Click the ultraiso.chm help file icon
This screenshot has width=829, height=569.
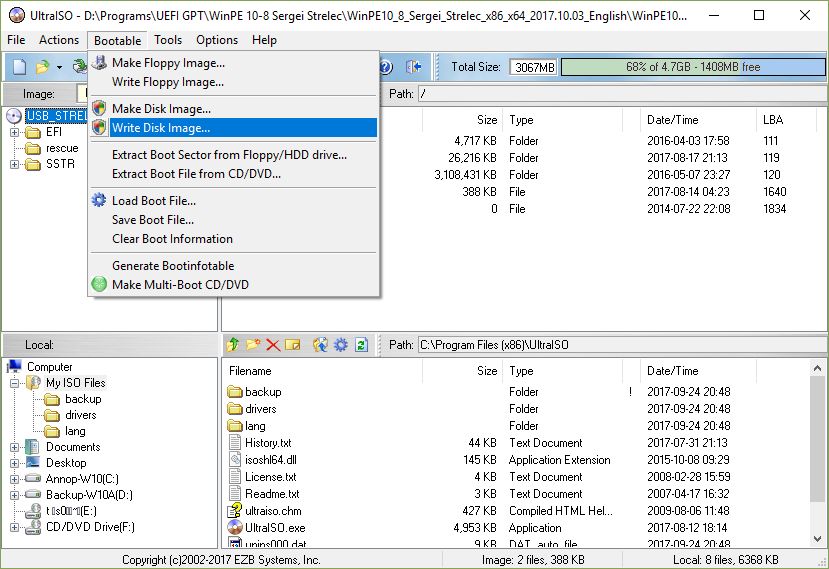[235, 510]
